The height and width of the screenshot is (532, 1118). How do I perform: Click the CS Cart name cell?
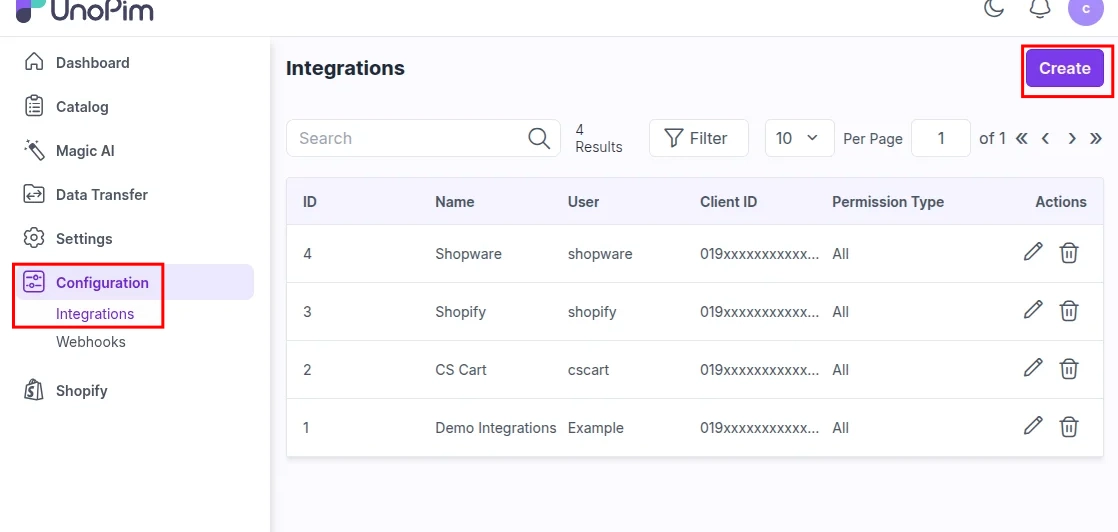[x=461, y=369]
